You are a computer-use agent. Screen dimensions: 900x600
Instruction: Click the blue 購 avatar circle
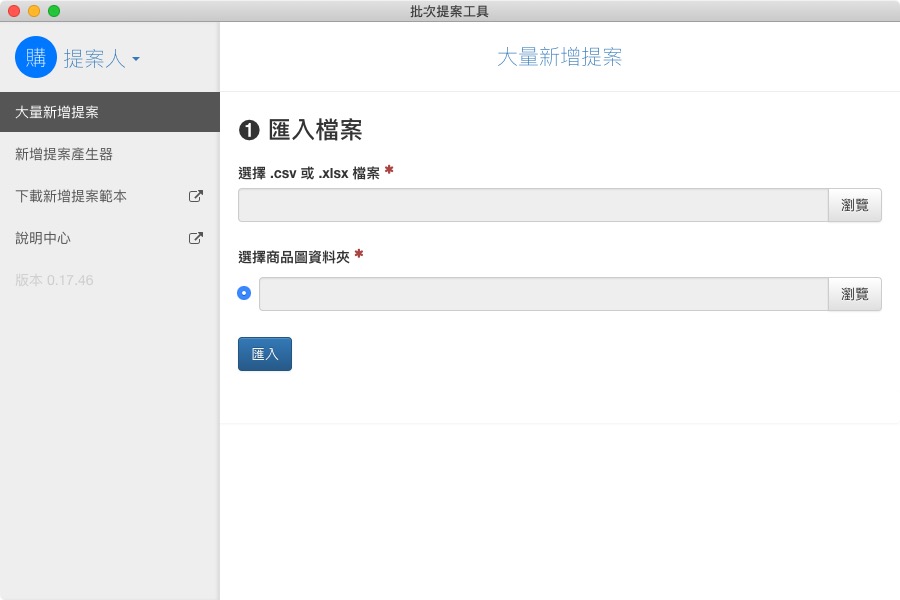click(x=36, y=57)
